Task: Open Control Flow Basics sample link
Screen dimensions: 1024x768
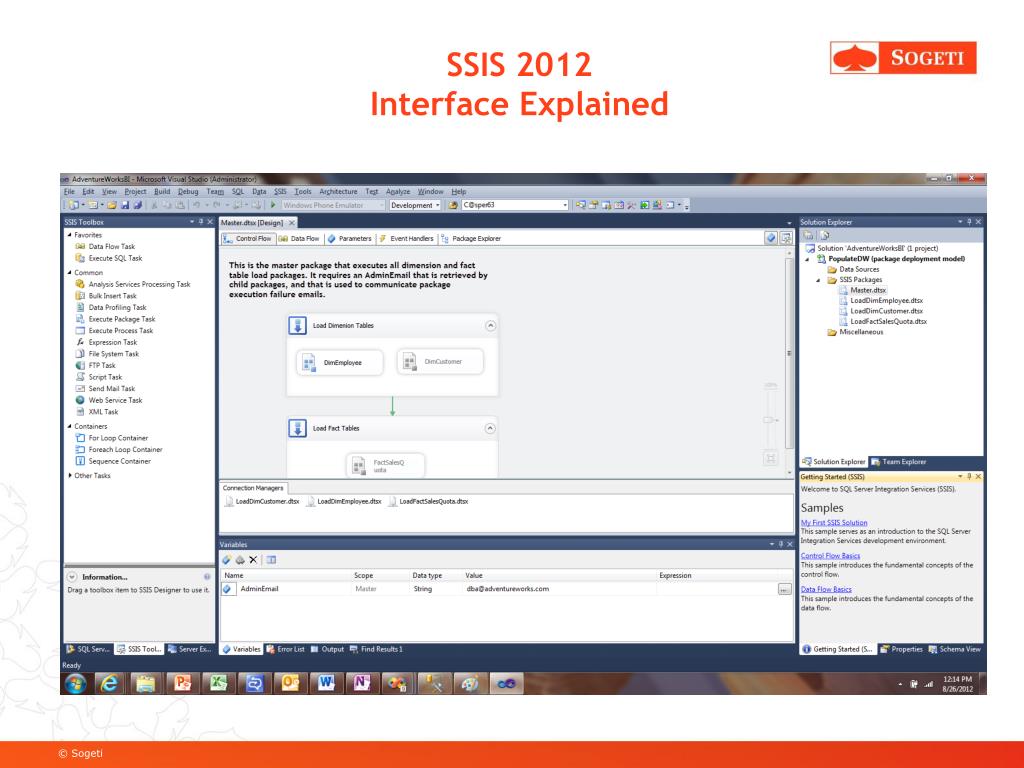Action: click(x=830, y=556)
